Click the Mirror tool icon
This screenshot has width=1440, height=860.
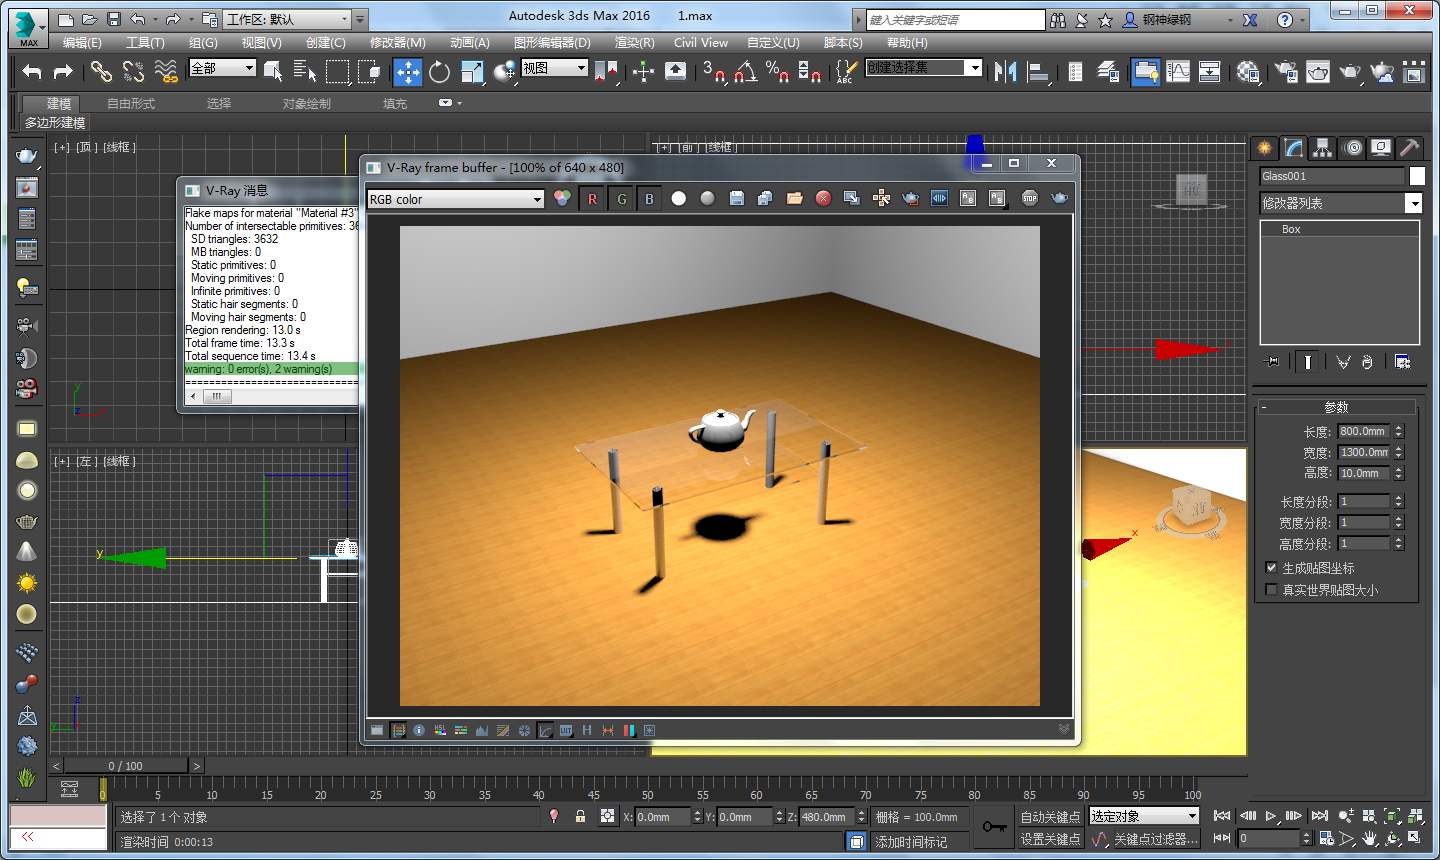tap(1006, 71)
